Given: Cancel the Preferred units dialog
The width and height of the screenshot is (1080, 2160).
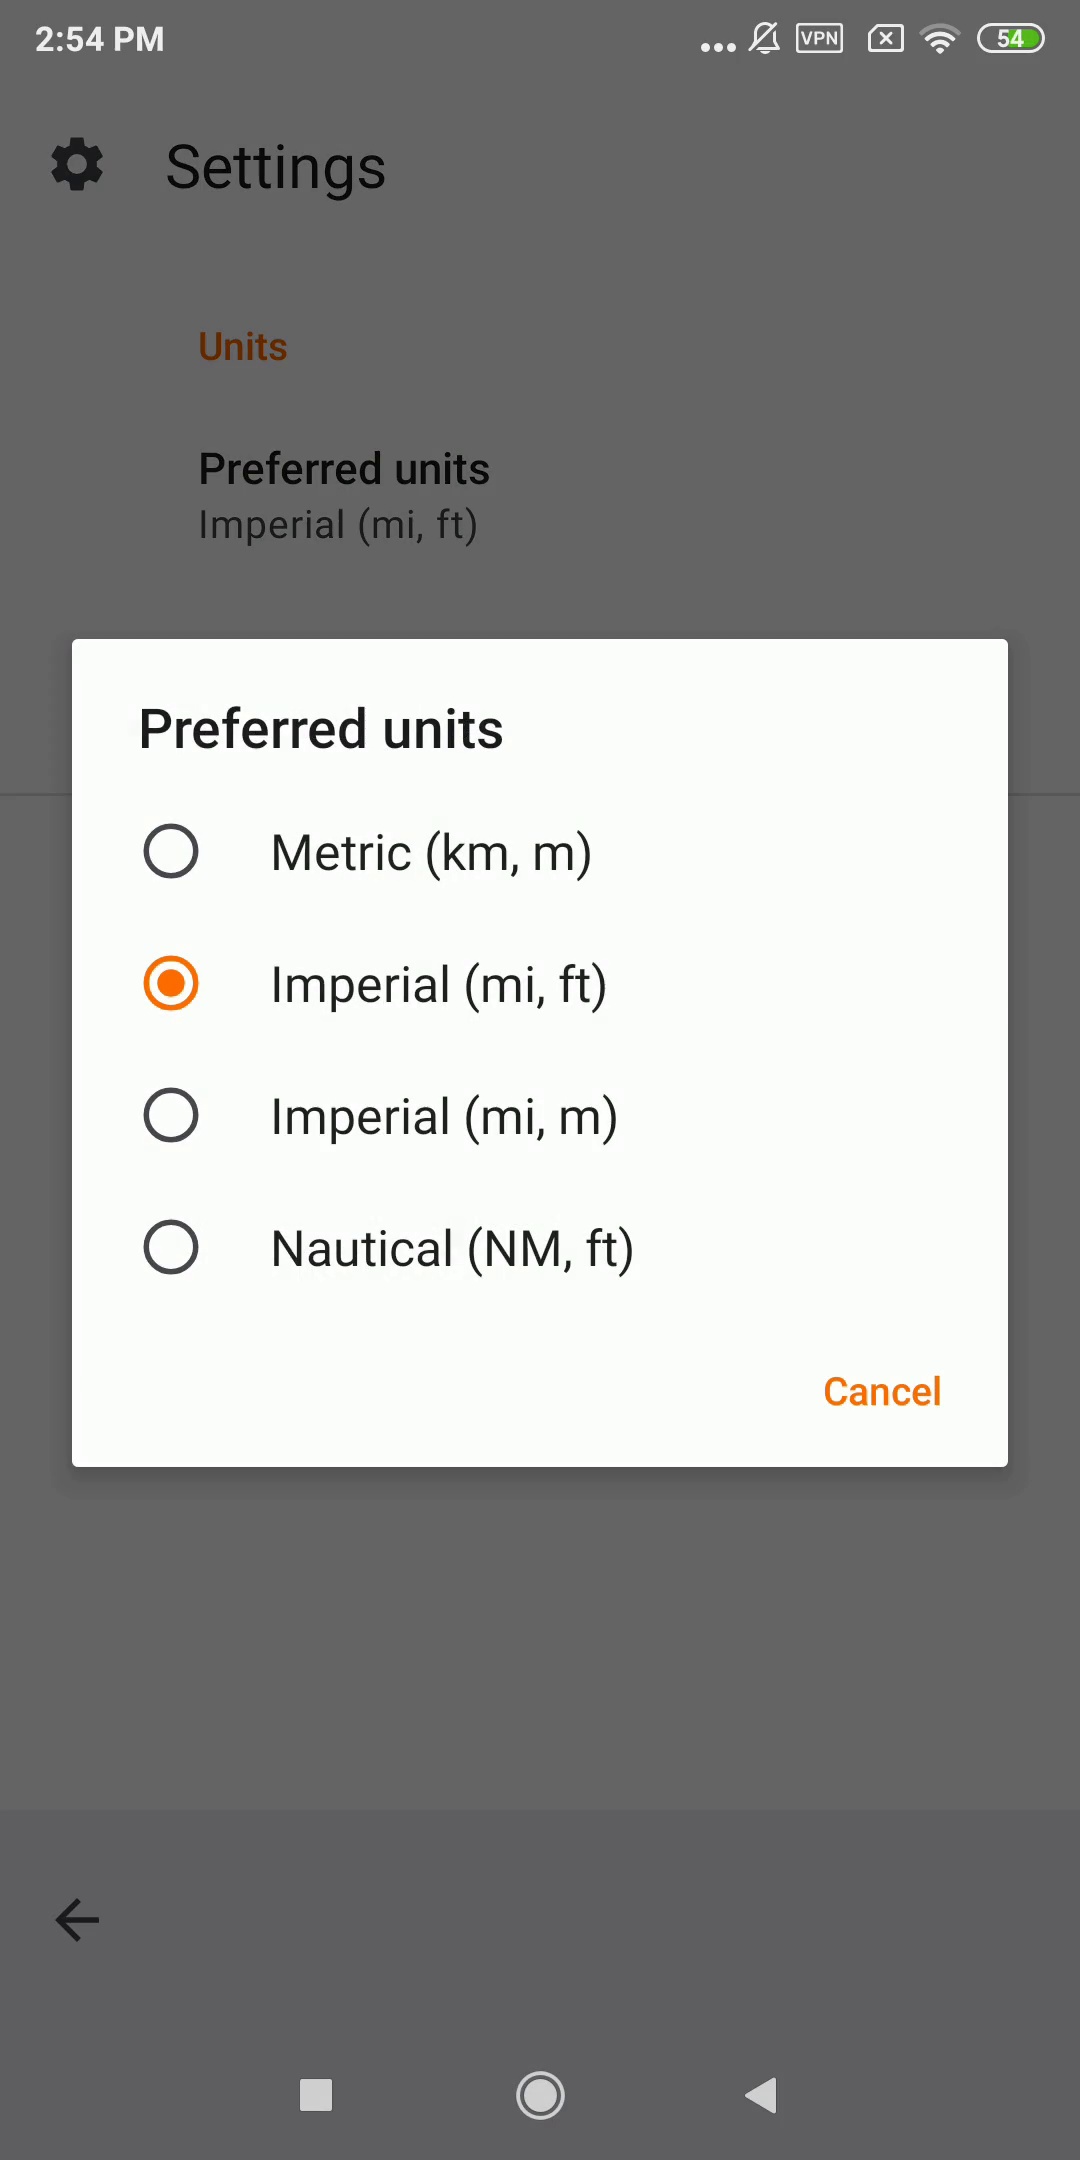Looking at the screenshot, I should (x=882, y=1391).
